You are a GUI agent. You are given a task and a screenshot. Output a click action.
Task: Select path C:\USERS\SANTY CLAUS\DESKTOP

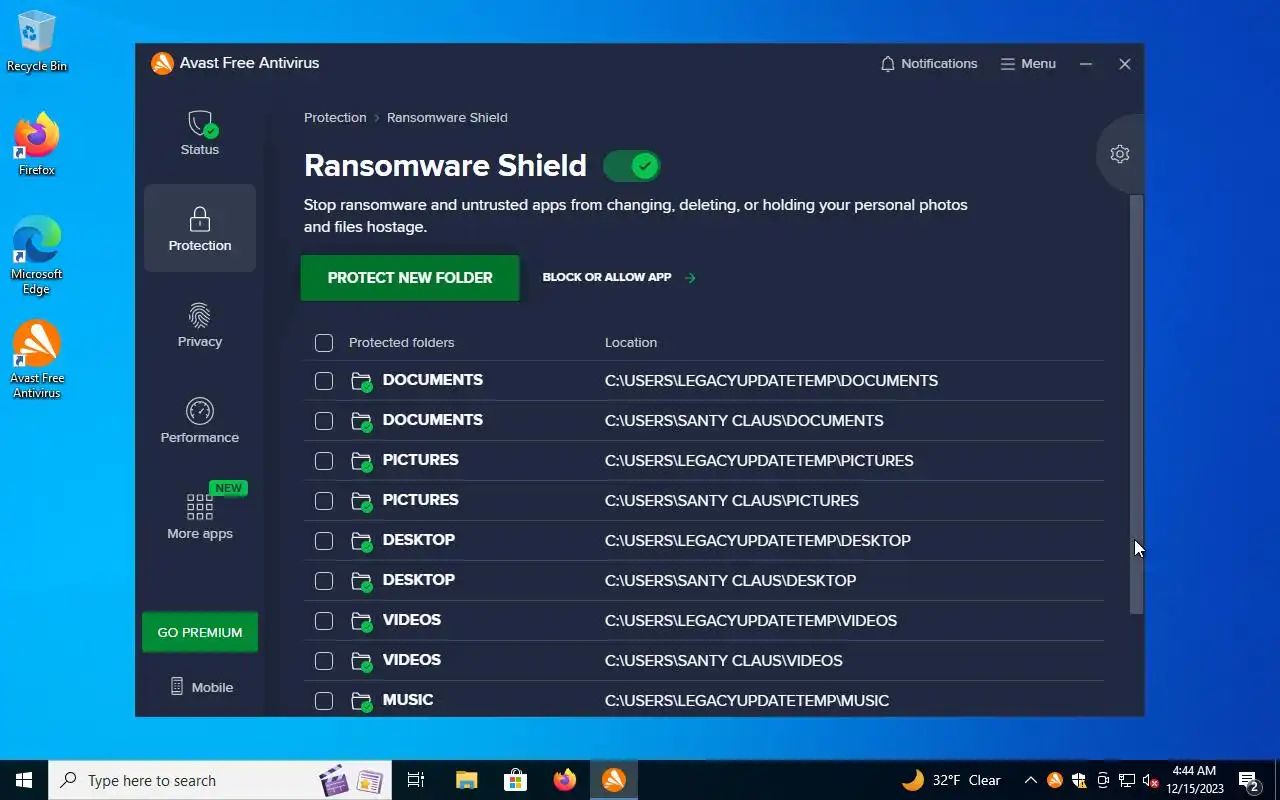730,581
